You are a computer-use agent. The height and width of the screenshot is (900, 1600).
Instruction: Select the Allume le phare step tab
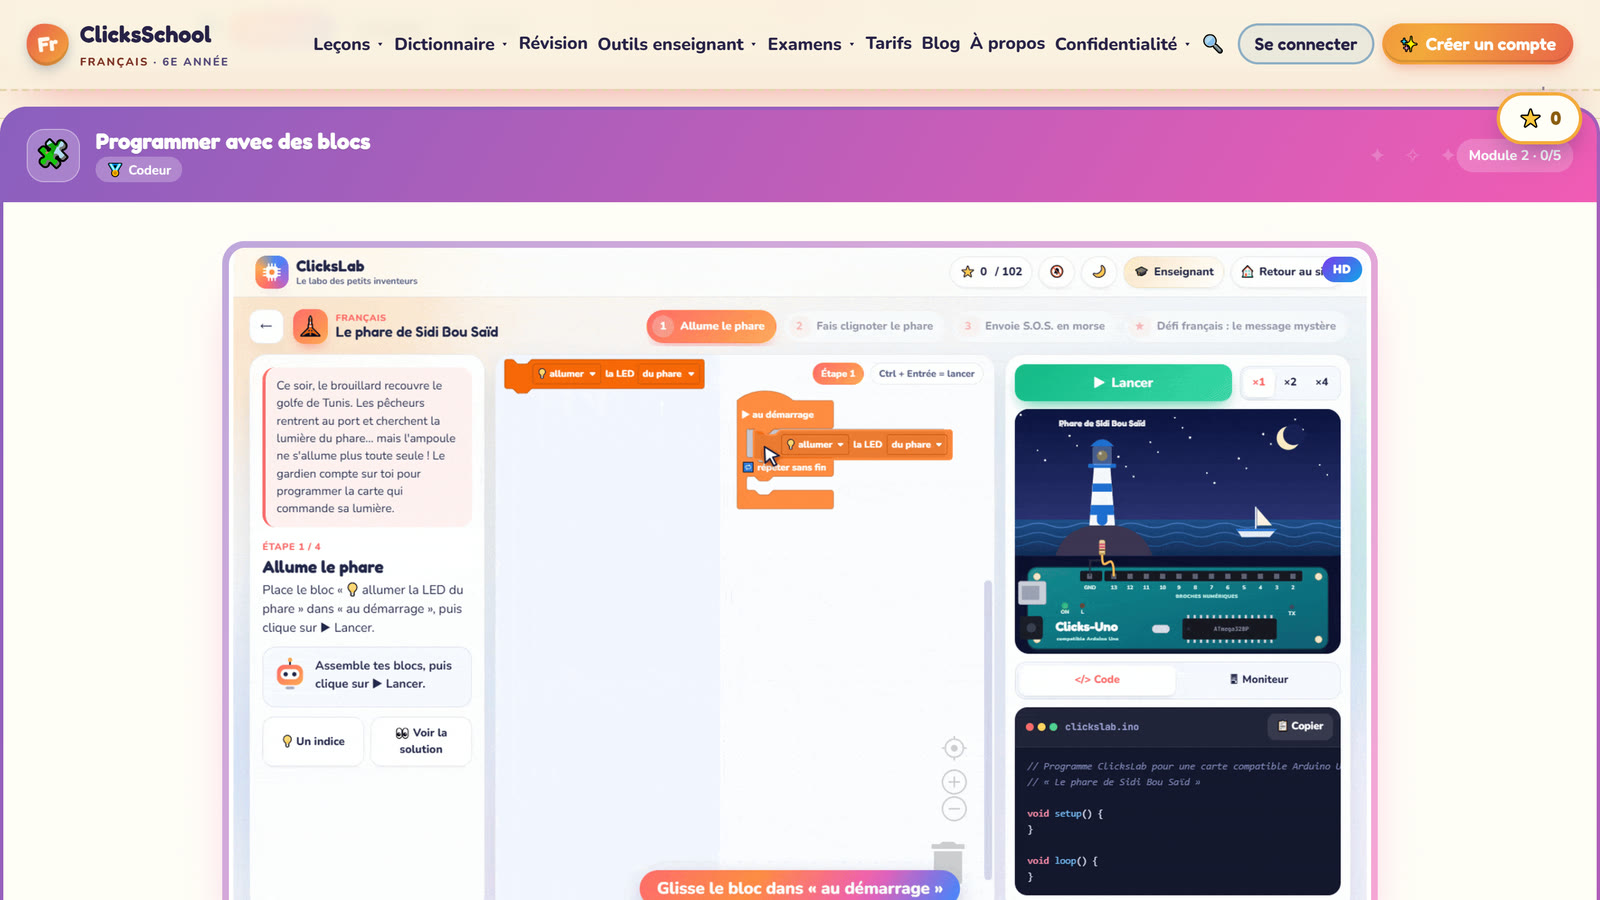(x=711, y=326)
